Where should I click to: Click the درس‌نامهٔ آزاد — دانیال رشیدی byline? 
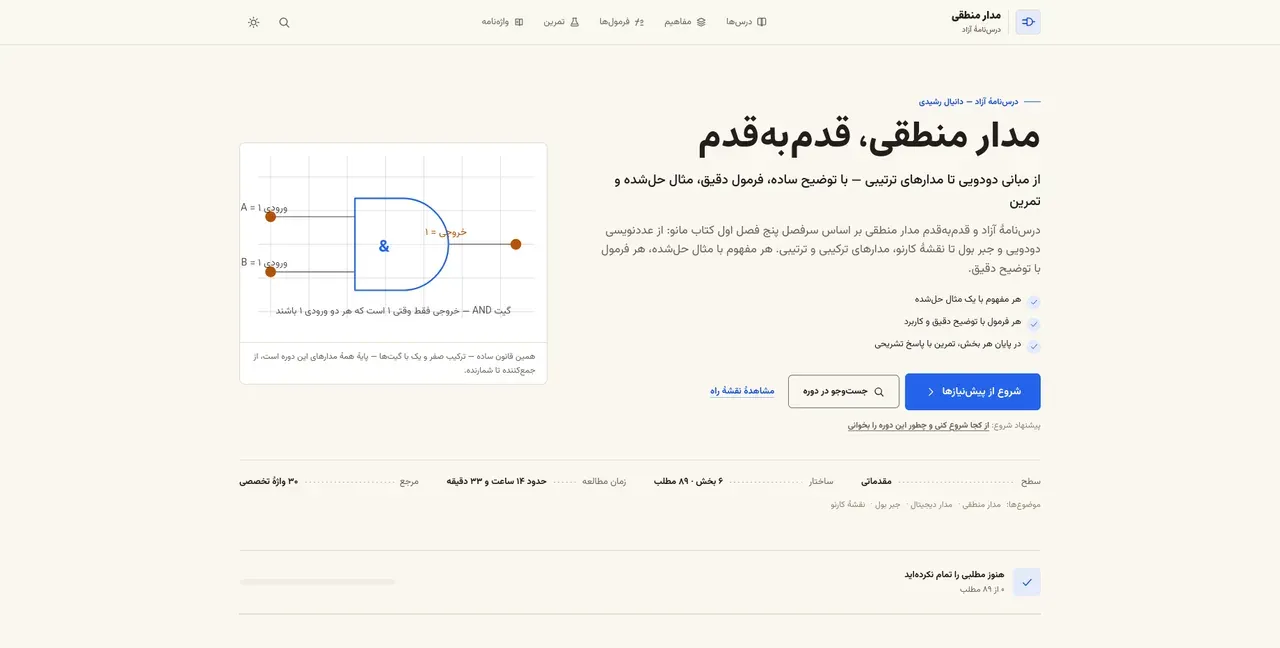point(968,101)
